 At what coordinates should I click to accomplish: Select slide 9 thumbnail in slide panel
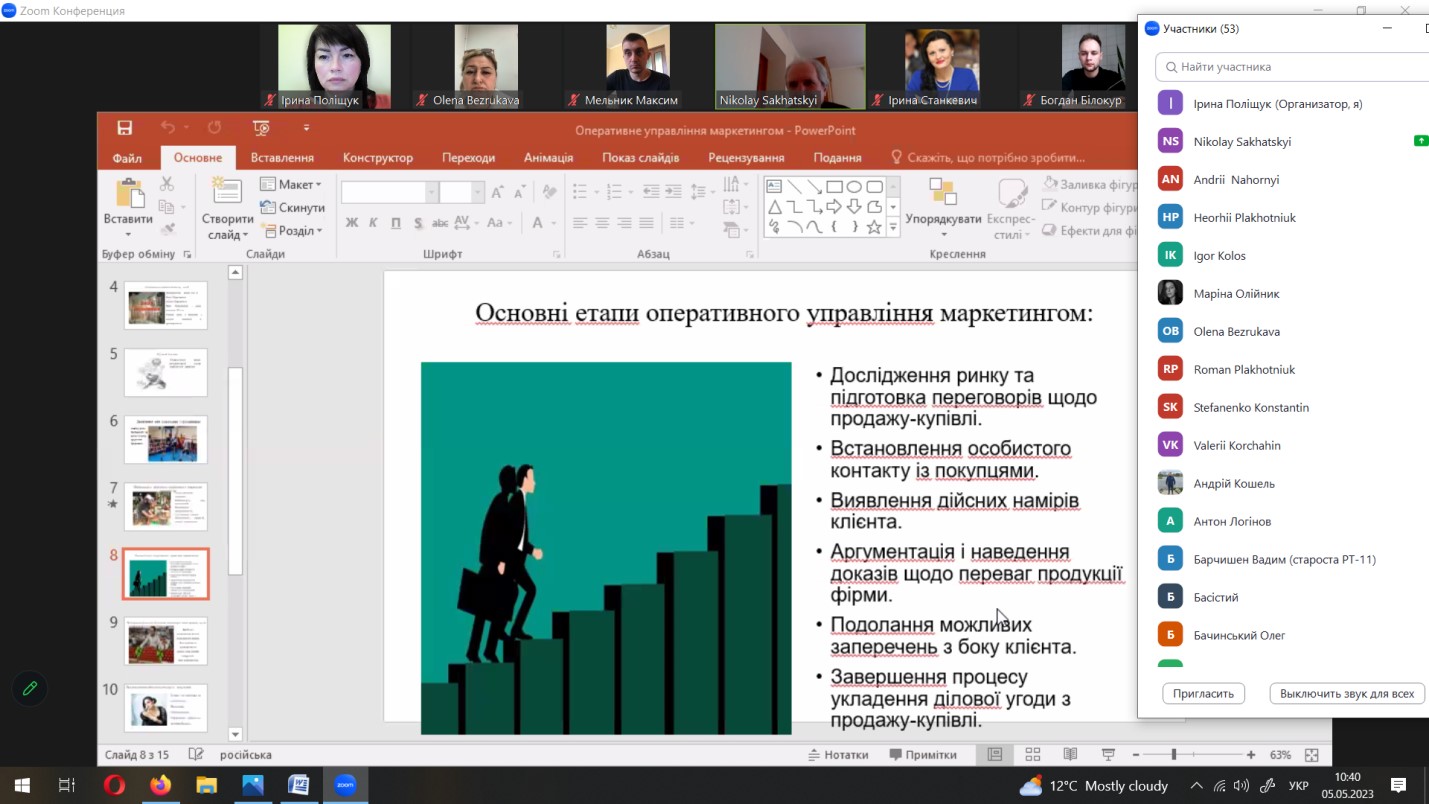[x=166, y=641]
